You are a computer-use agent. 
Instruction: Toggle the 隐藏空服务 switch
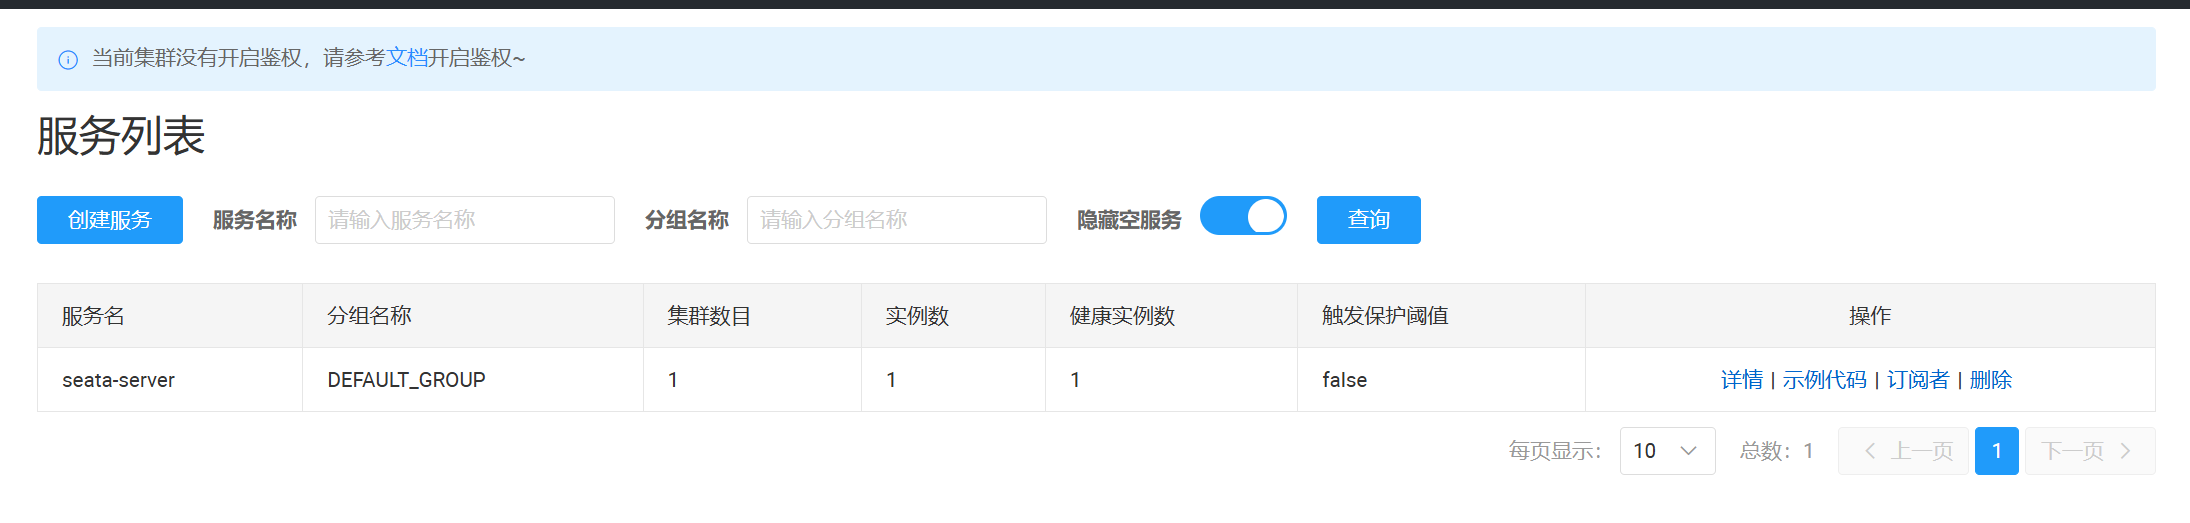(1243, 216)
